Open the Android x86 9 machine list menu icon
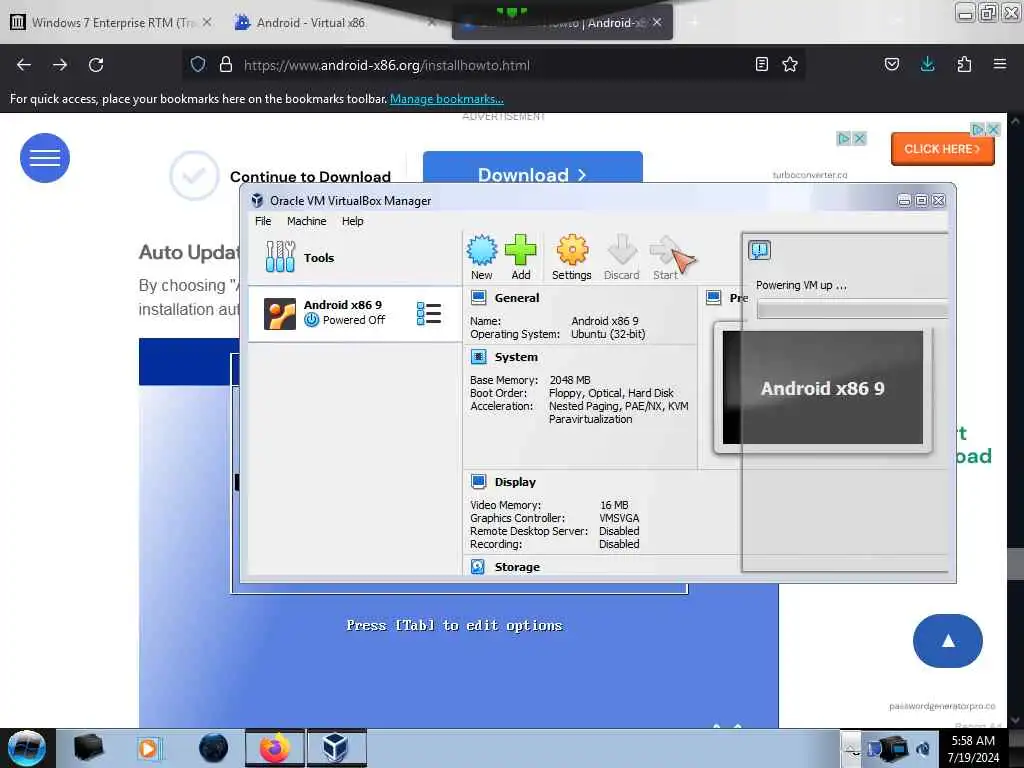1024x768 pixels. tap(429, 313)
